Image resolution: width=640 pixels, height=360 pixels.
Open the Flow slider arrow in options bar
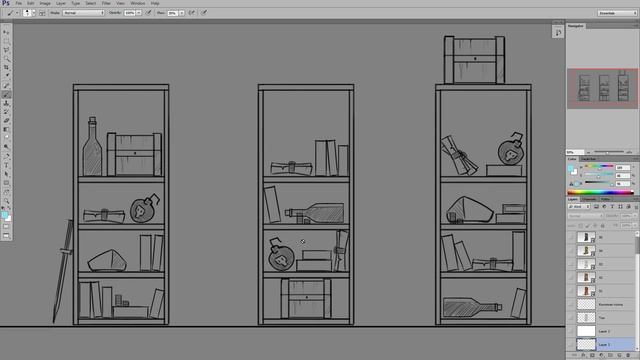pyautogui.click(x=182, y=13)
